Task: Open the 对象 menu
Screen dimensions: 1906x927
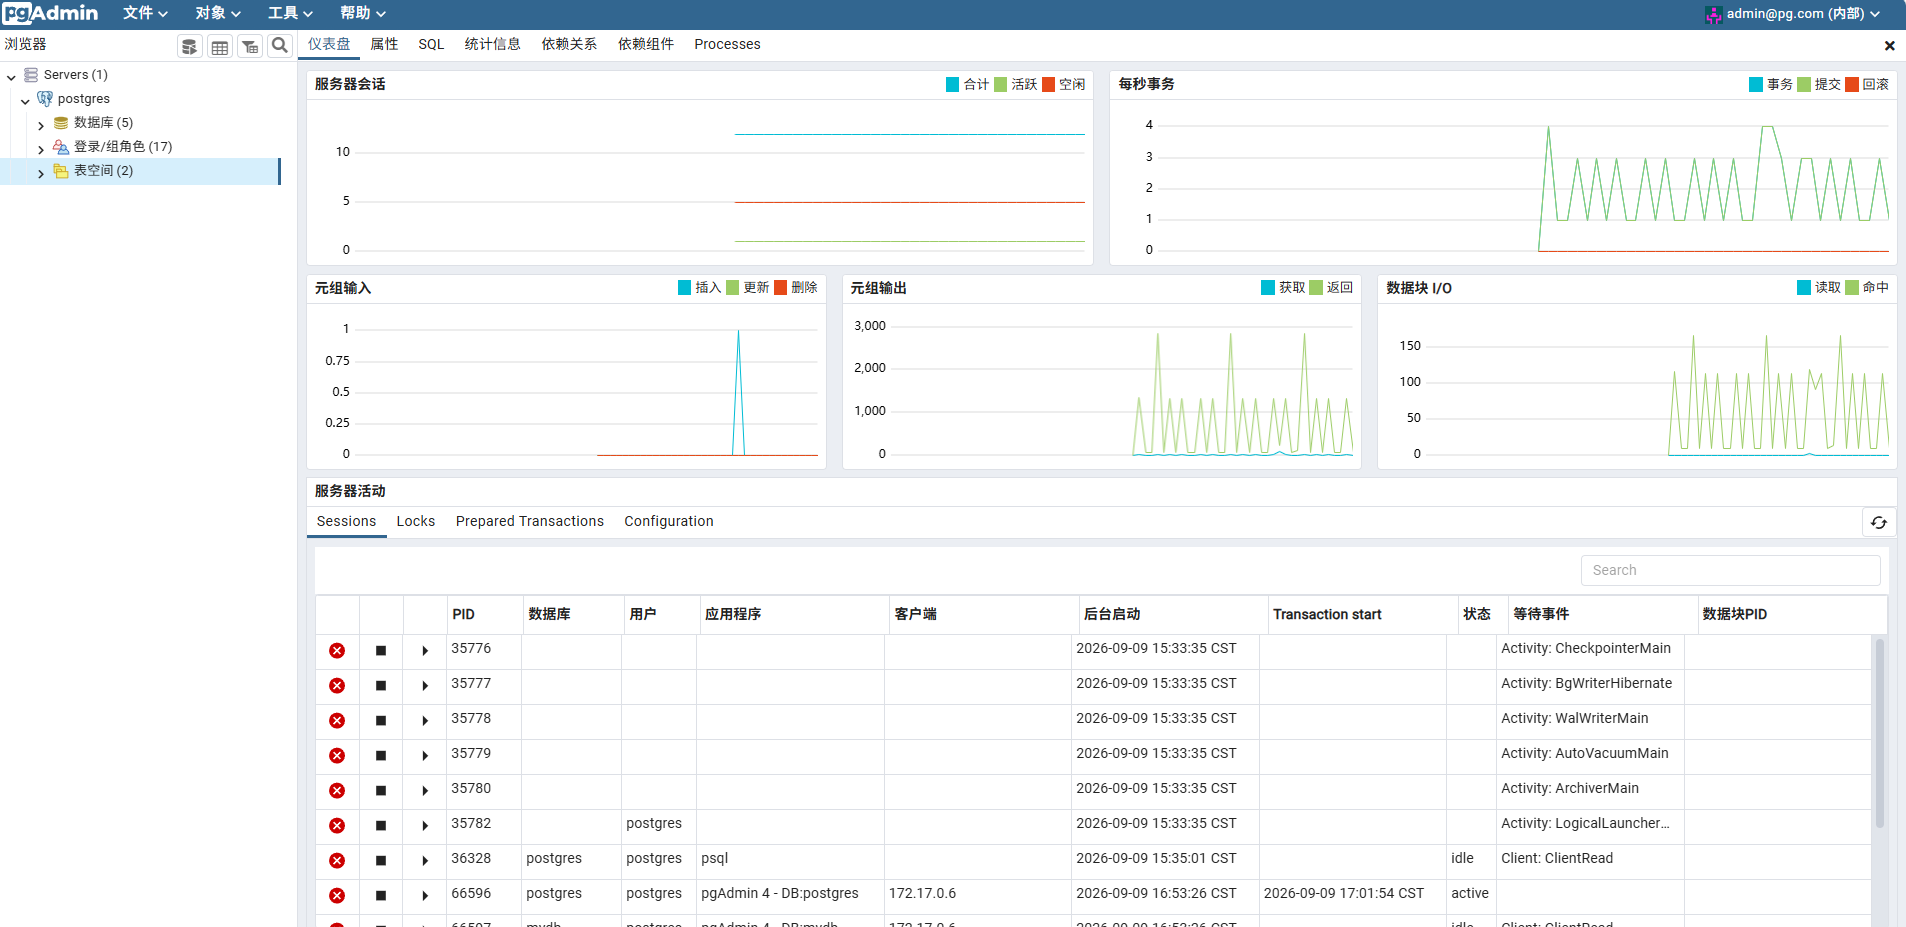Action: 218,13
